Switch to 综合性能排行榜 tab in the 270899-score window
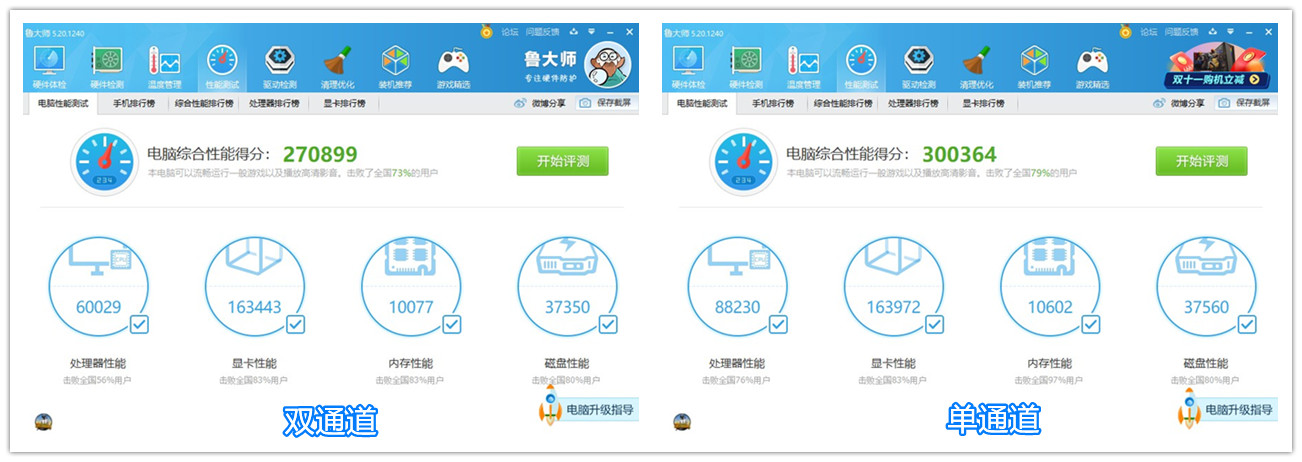1302x462 pixels. point(204,103)
